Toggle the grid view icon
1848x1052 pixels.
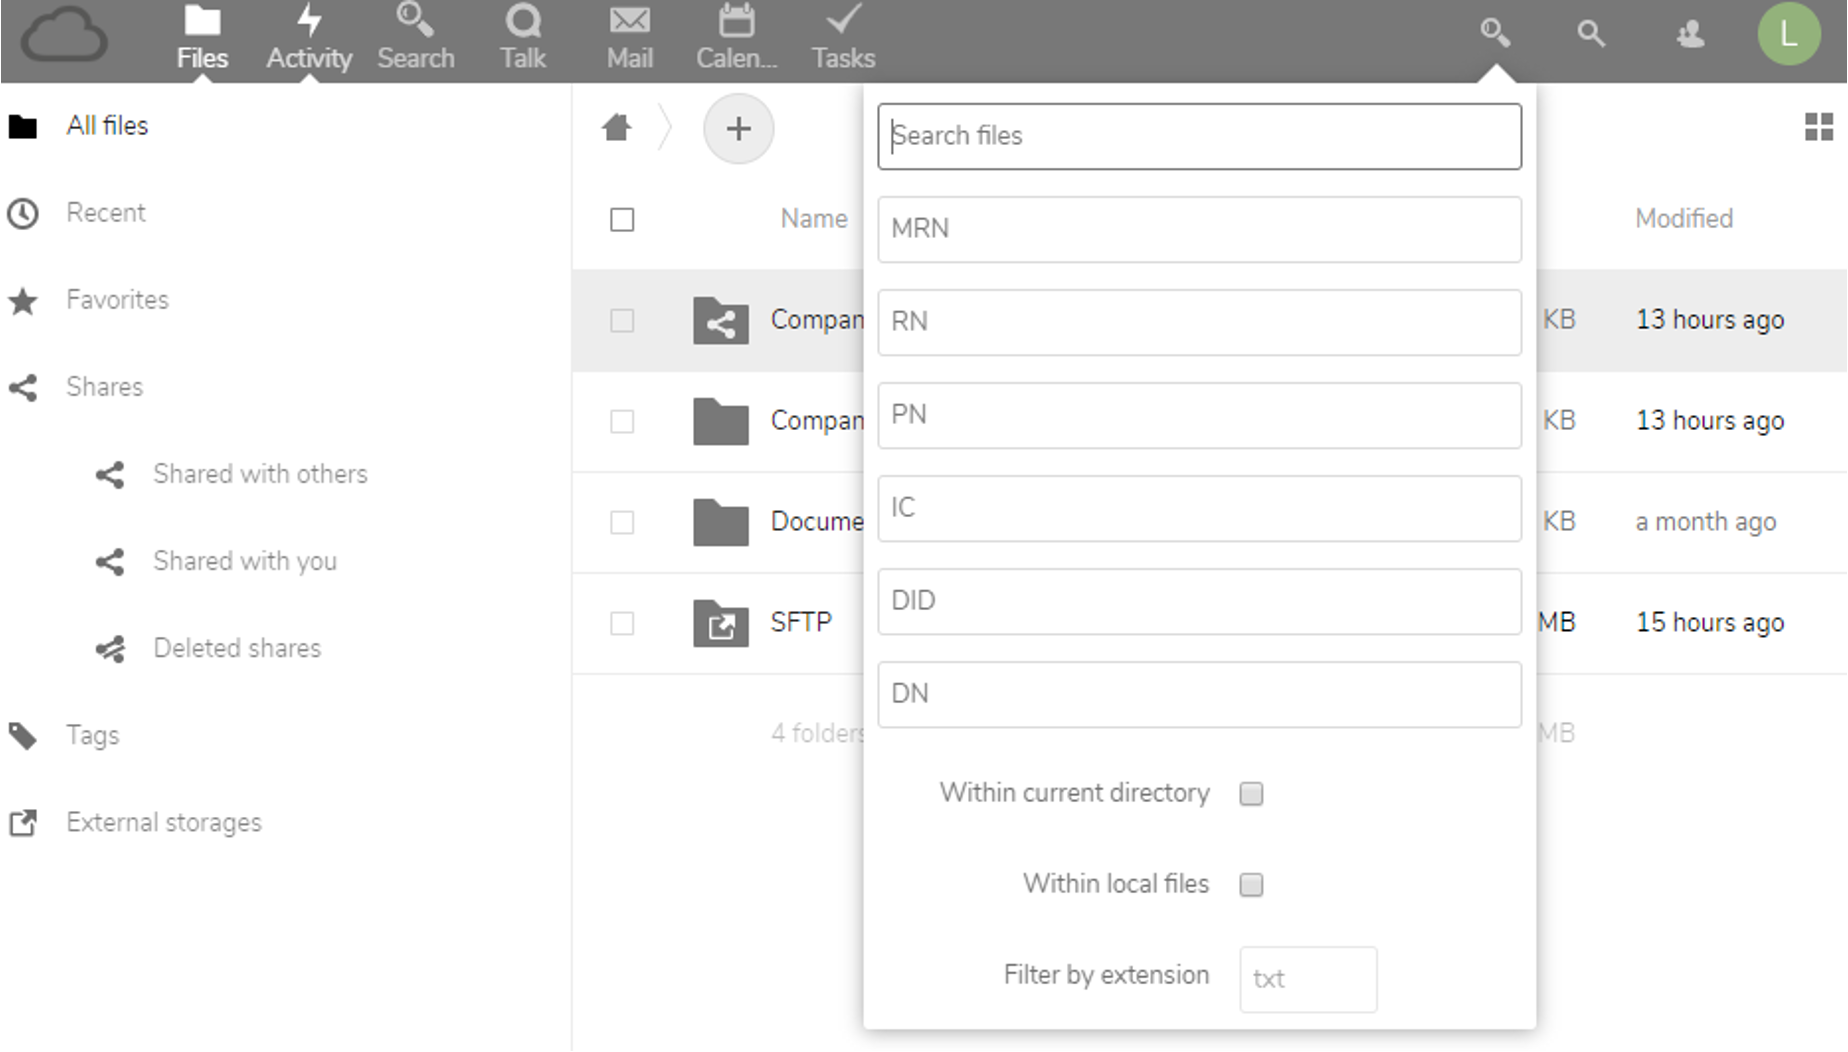1818,127
